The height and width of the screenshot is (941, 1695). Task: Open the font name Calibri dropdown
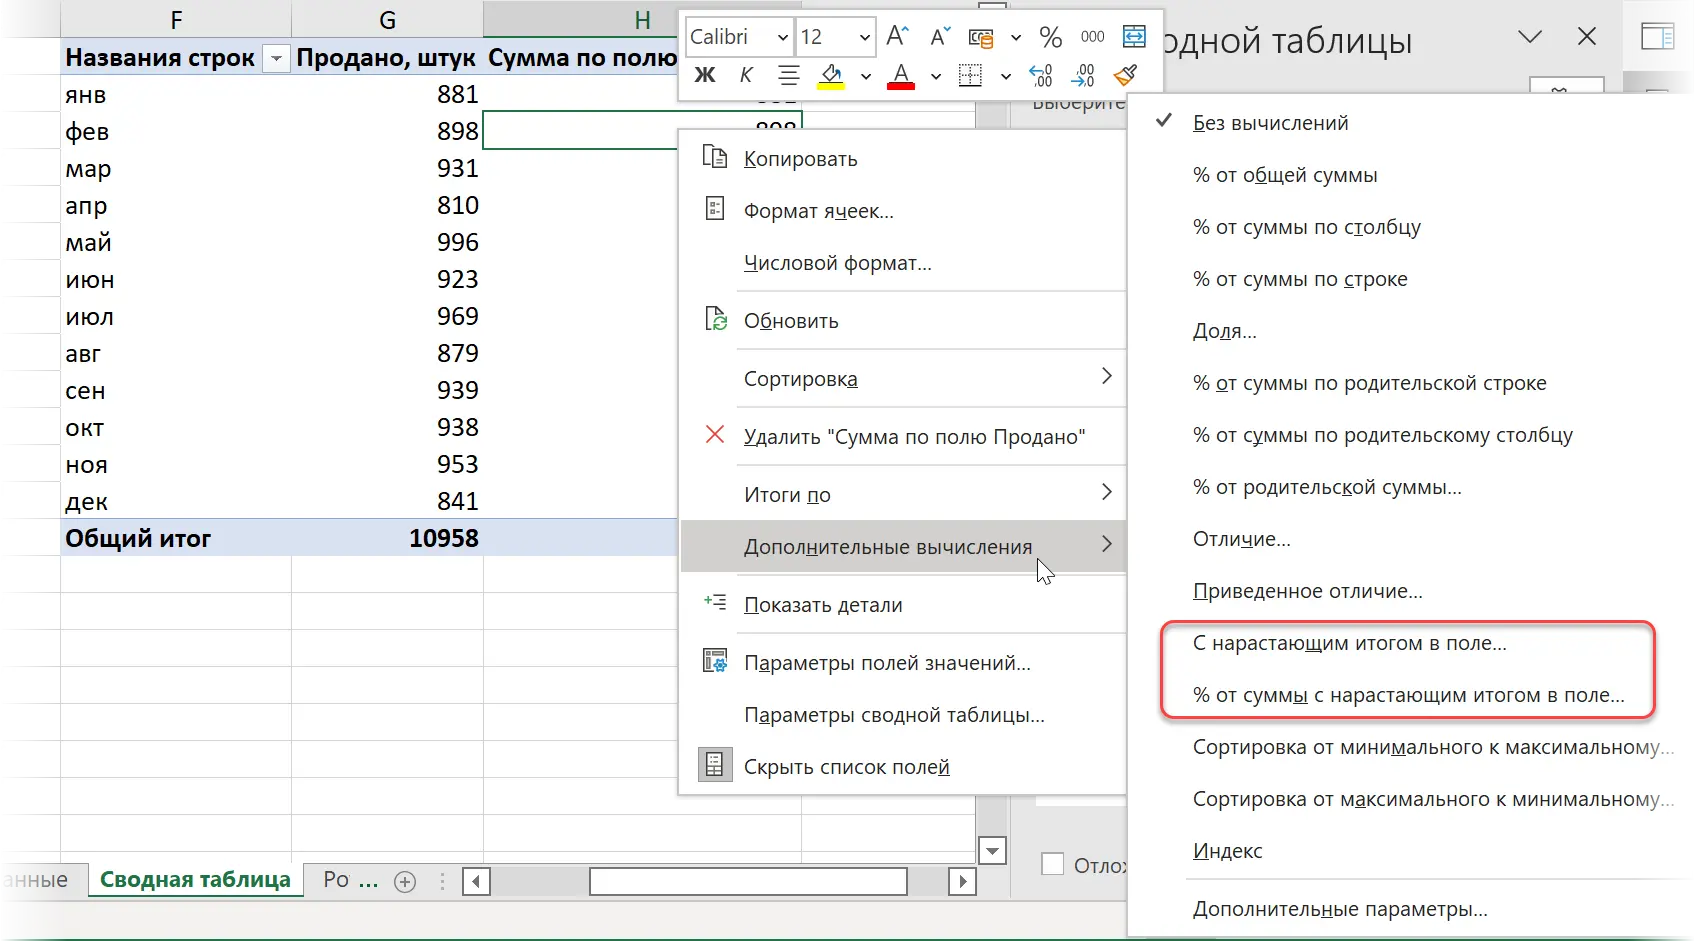click(x=783, y=38)
